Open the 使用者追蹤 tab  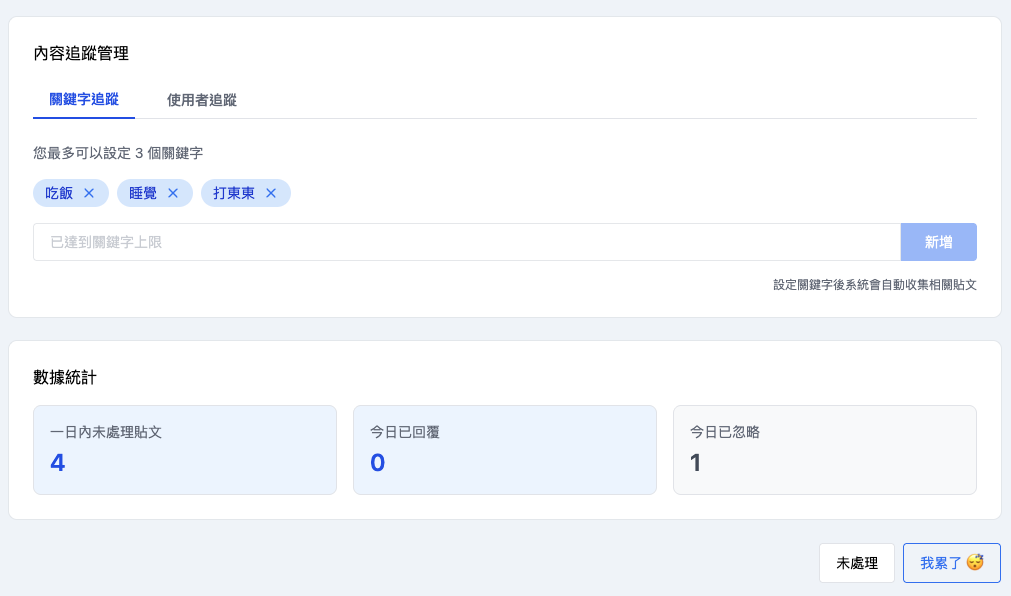202,100
